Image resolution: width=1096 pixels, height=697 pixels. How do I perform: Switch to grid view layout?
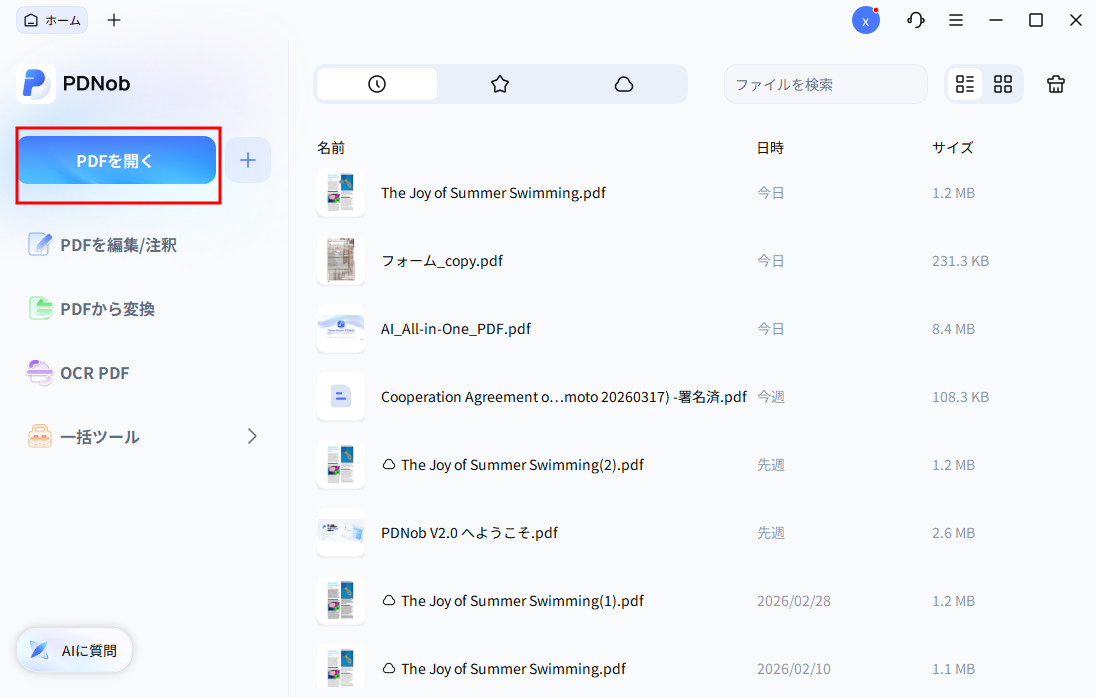point(1003,84)
